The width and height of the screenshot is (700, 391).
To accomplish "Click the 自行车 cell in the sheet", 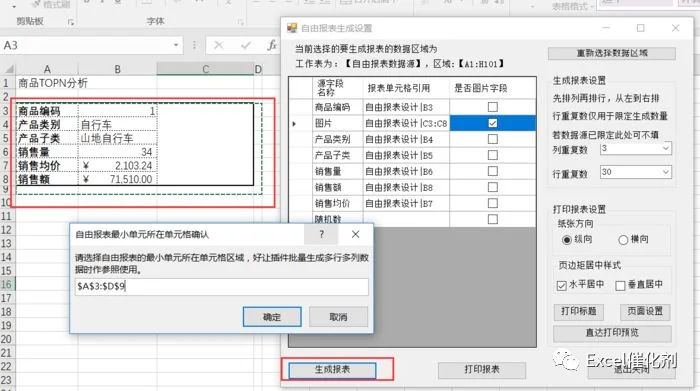I will coord(117,125).
